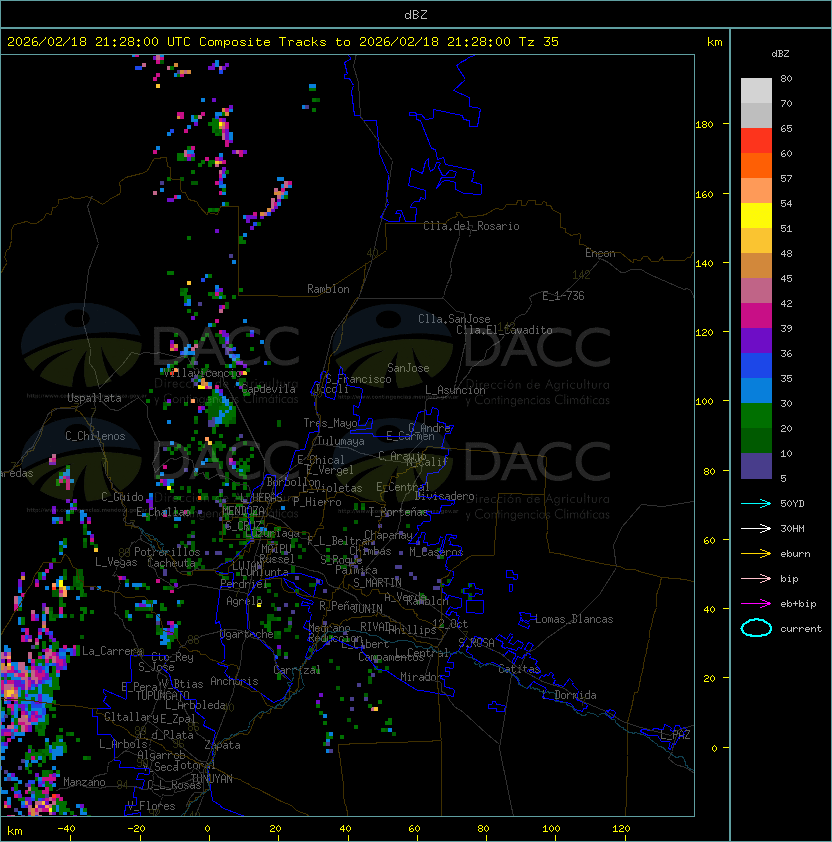The image size is (832, 842).
Task: Pick the slate 10–5 dBZ color swatch
Action: click(x=756, y=466)
